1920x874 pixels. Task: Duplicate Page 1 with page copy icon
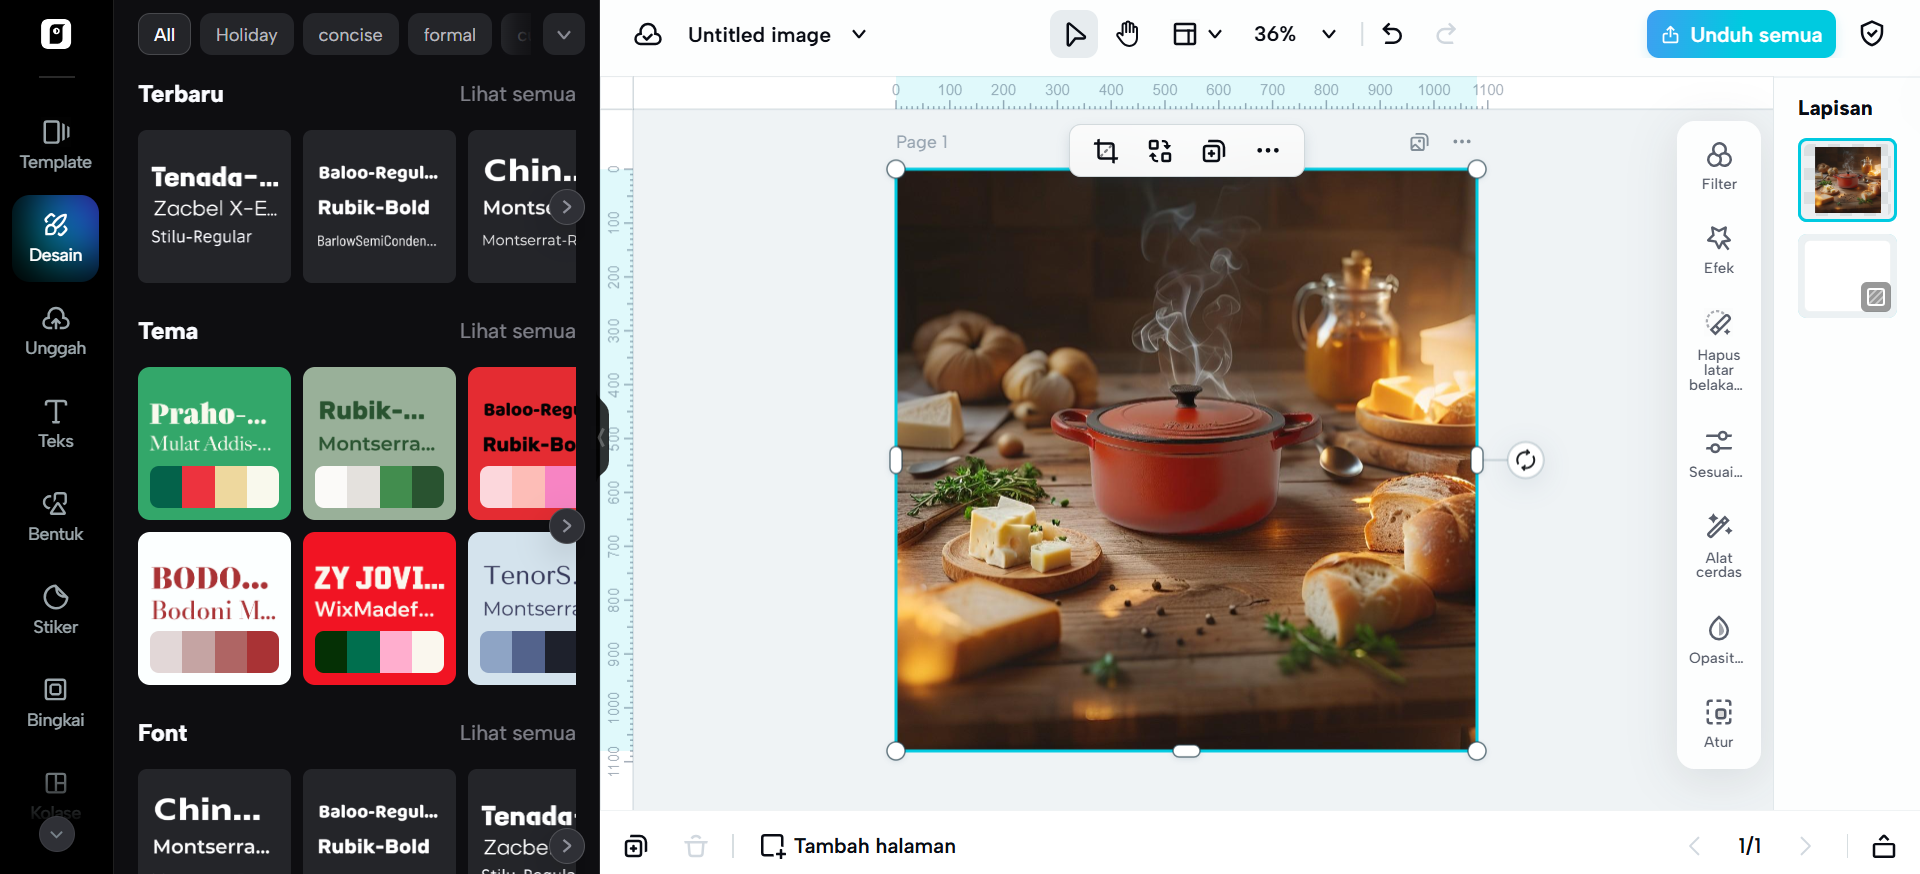coord(1419,142)
